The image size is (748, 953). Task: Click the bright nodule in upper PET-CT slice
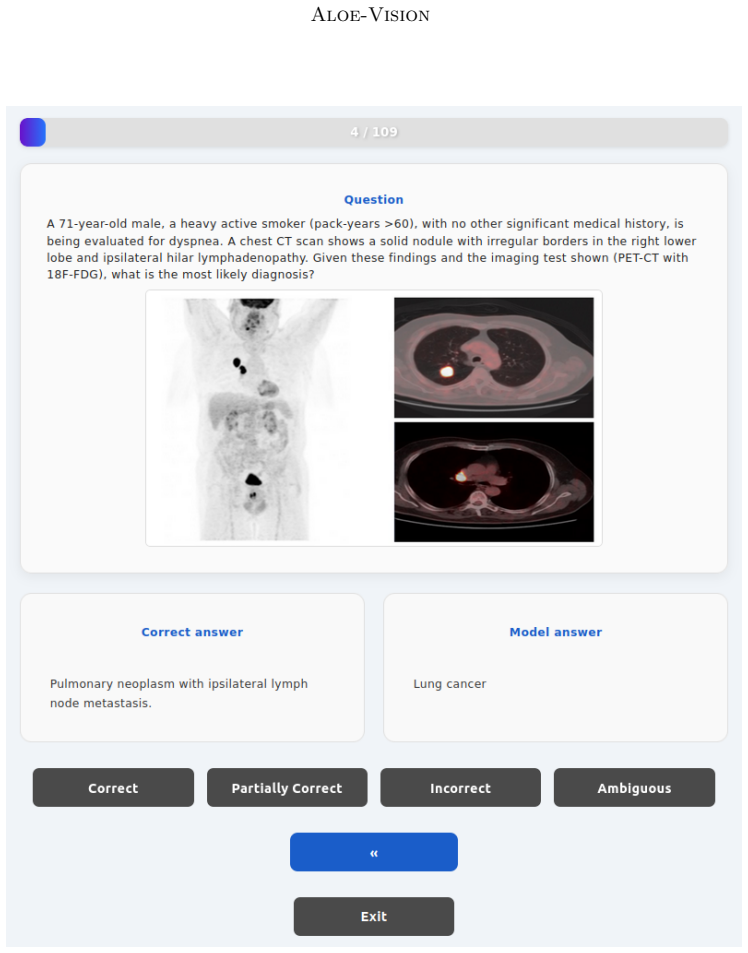pos(447,371)
